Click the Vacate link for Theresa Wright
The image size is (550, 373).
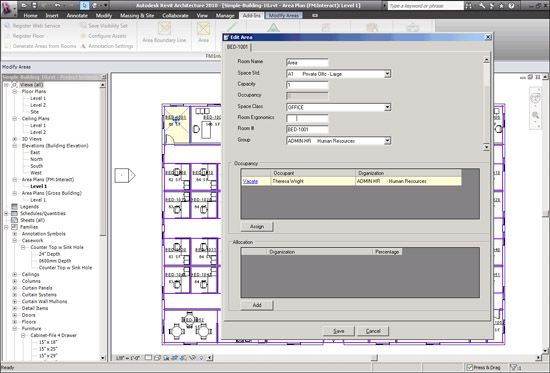[x=250, y=181]
